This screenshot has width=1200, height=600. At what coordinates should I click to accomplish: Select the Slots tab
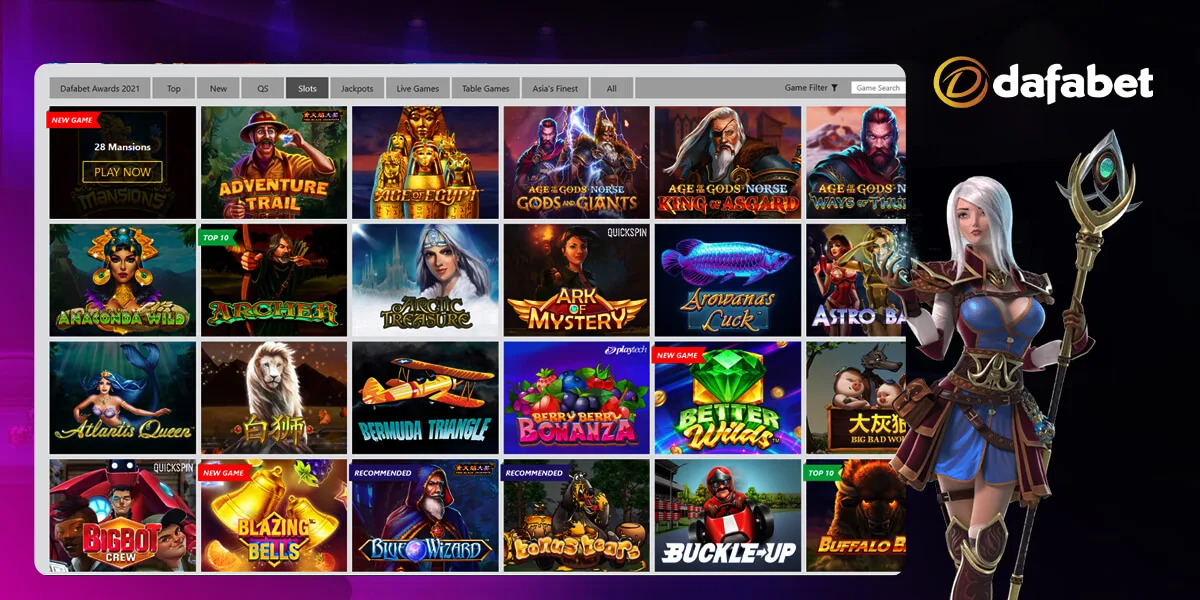click(307, 88)
